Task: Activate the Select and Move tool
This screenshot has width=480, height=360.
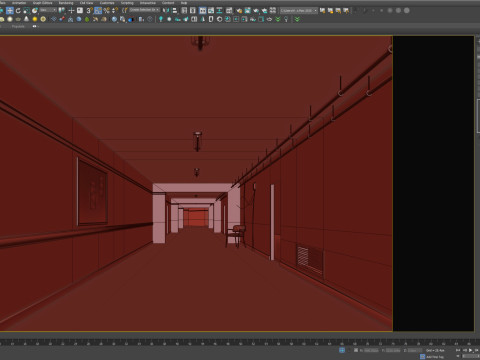Action: click(10, 11)
